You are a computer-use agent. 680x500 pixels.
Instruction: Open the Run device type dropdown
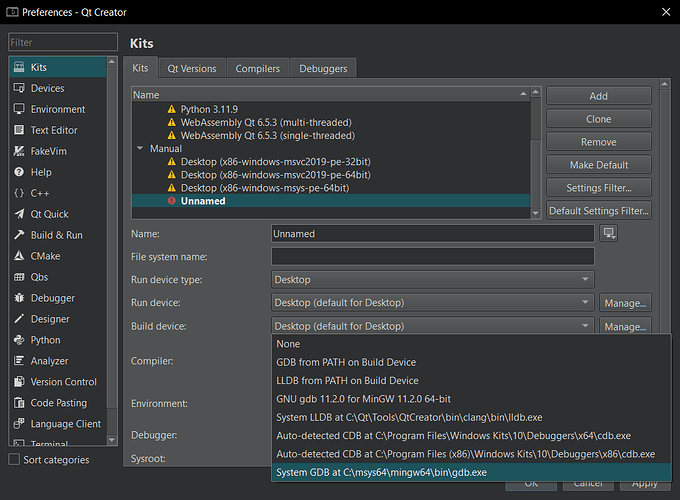pos(432,280)
